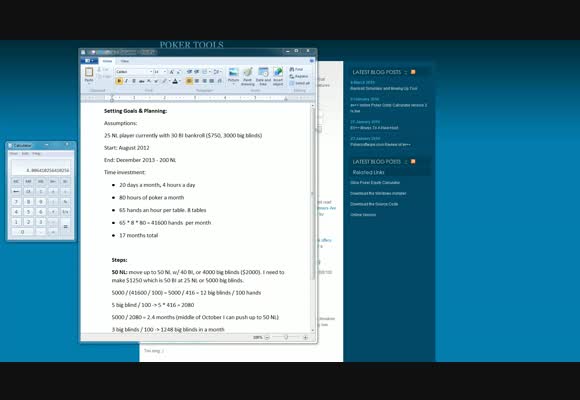Click the 7 key on the Calculator

[x=16, y=202]
